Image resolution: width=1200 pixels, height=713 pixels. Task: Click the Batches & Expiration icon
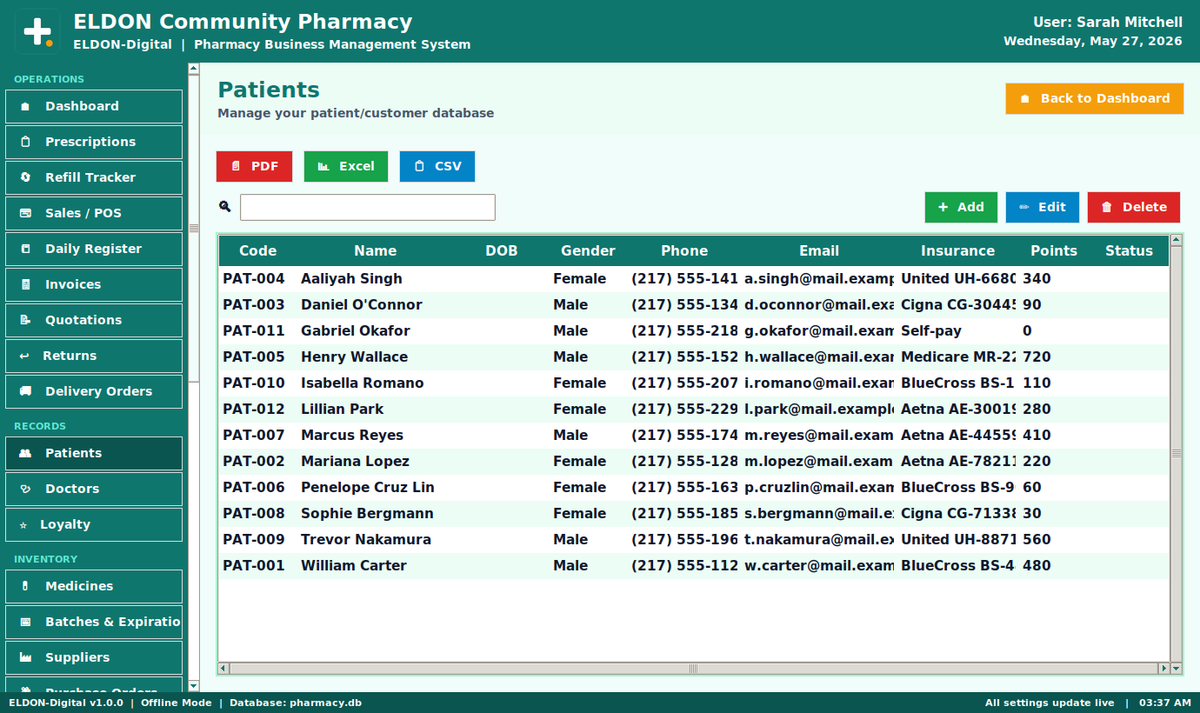tap(25, 622)
